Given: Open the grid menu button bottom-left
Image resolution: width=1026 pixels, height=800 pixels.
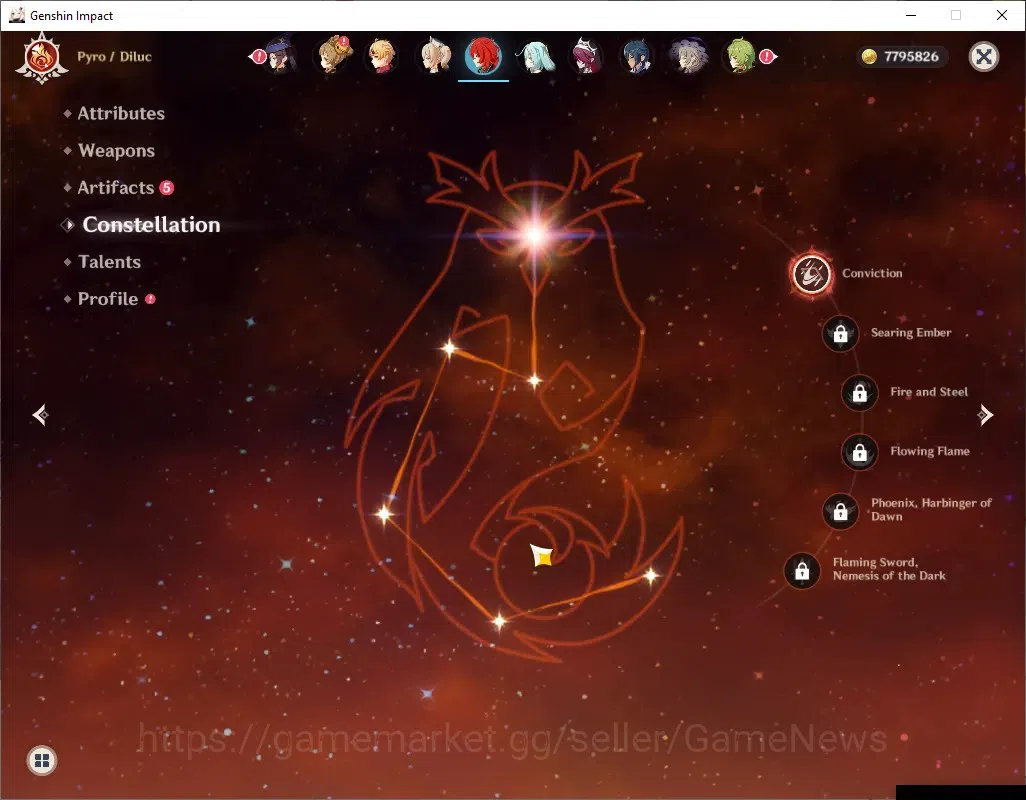Looking at the screenshot, I should [x=42, y=761].
